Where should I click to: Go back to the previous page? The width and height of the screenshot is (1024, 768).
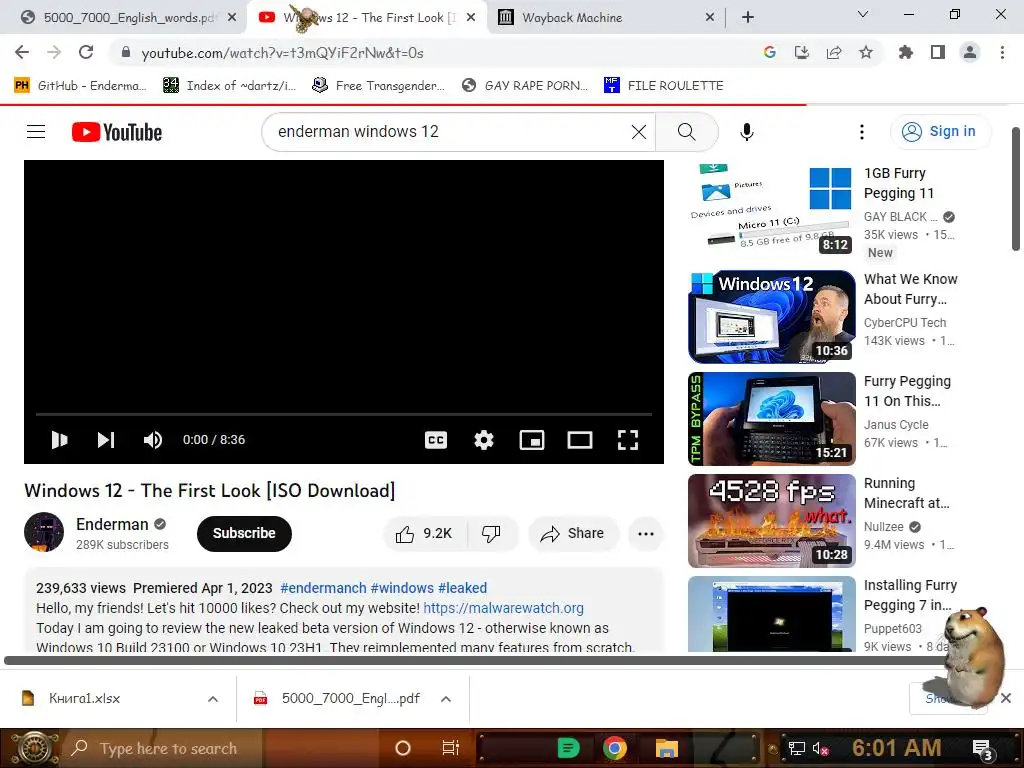(22, 52)
